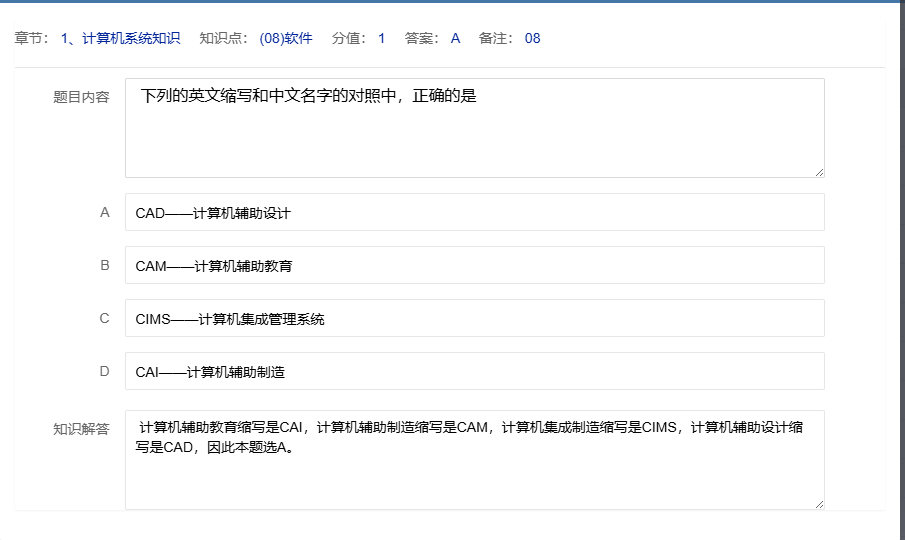Click the 题目内容 field label

(x=81, y=98)
